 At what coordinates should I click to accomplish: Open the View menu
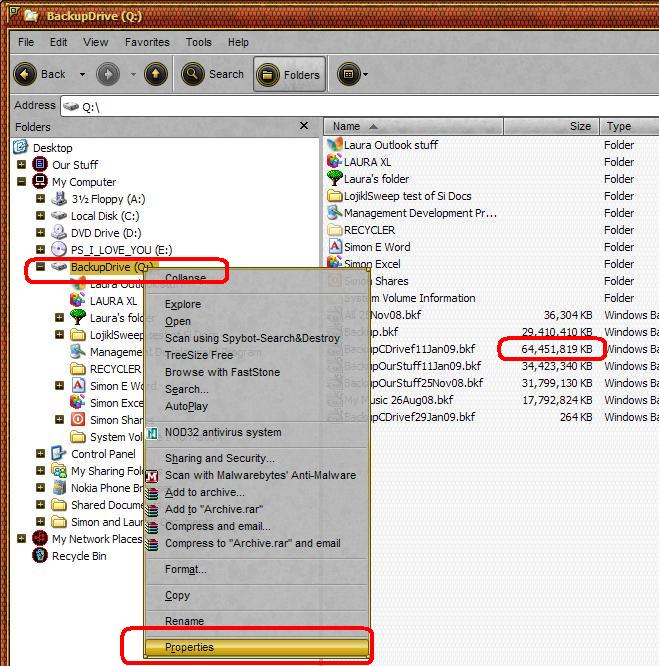(x=96, y=42)
